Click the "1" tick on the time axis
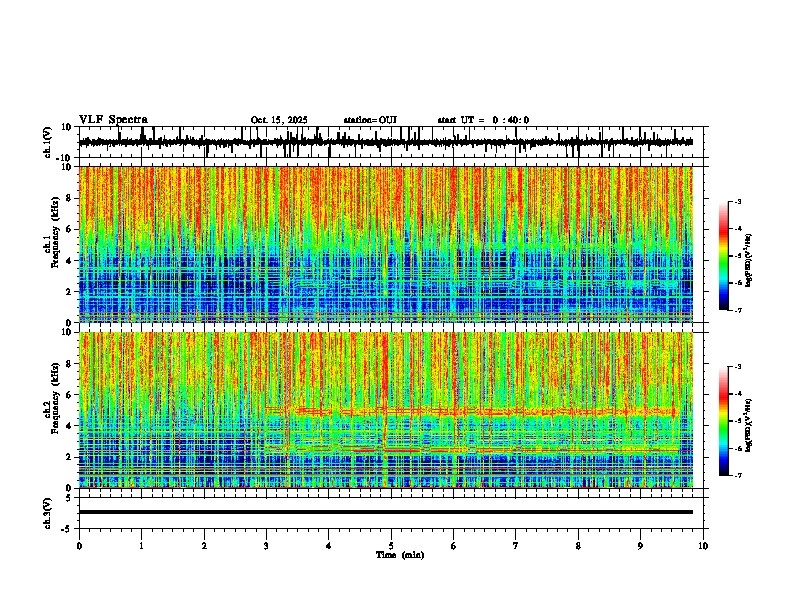792x612 pixels. point(141,546)
